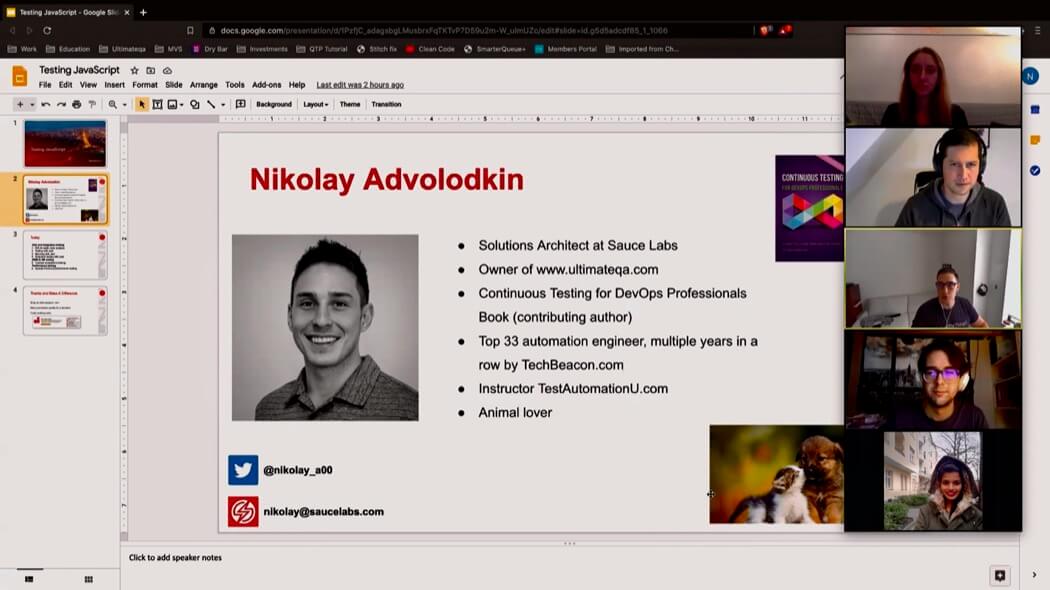The image size is (1050, 590).
Task: Click the move to folder icon
Action: point(151,70)
